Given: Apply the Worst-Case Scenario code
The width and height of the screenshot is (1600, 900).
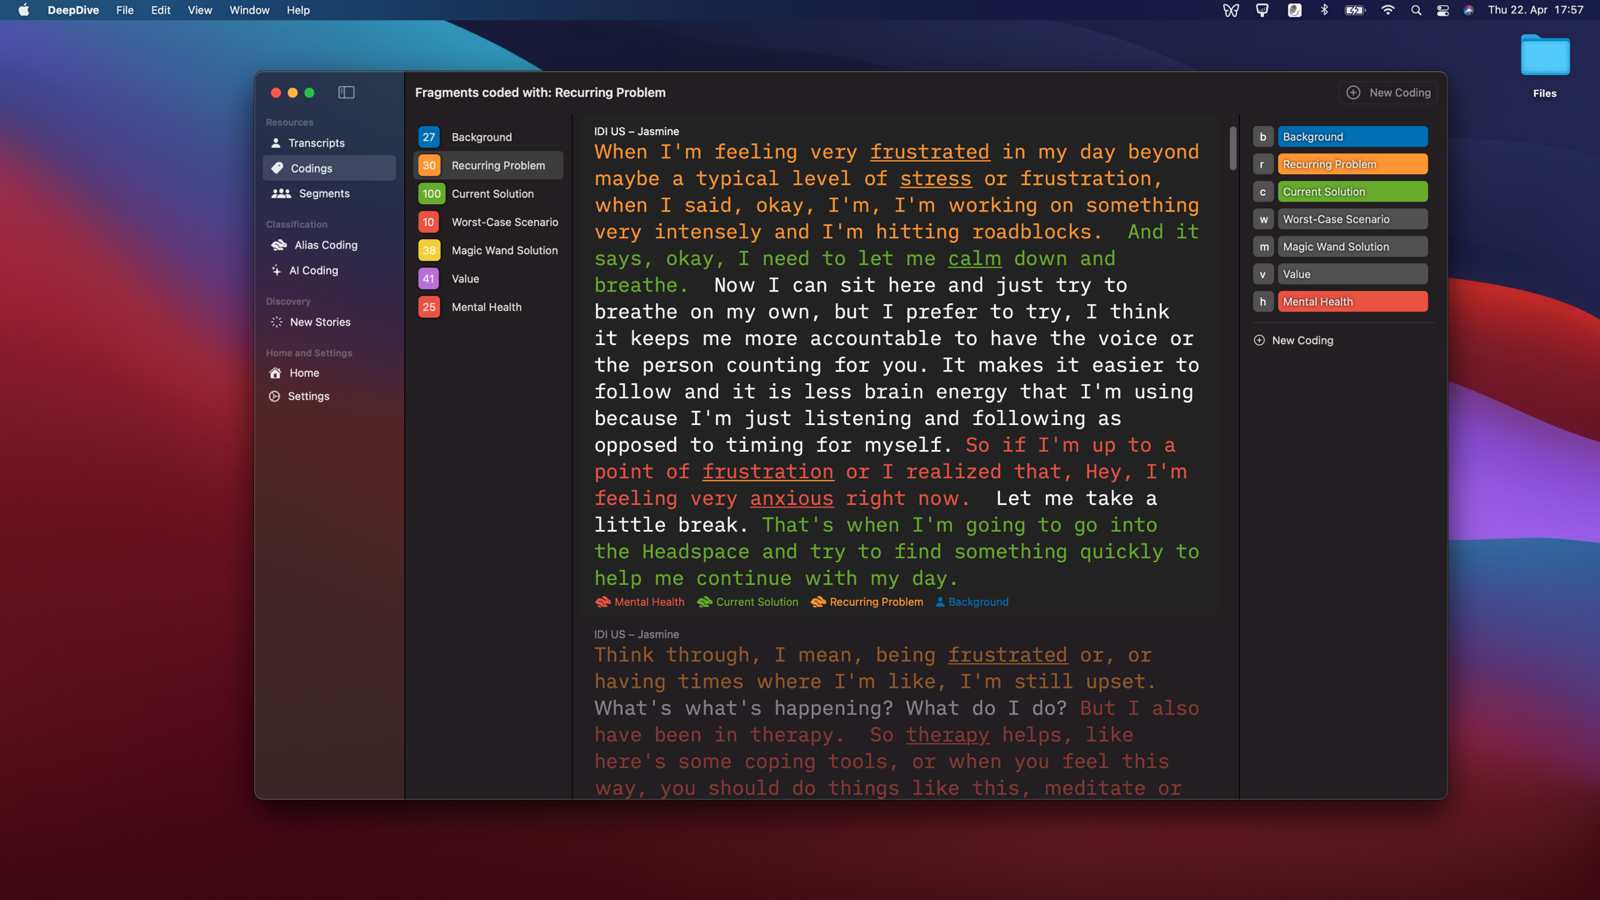Looking at the screenshot, I should point(1352,219).
